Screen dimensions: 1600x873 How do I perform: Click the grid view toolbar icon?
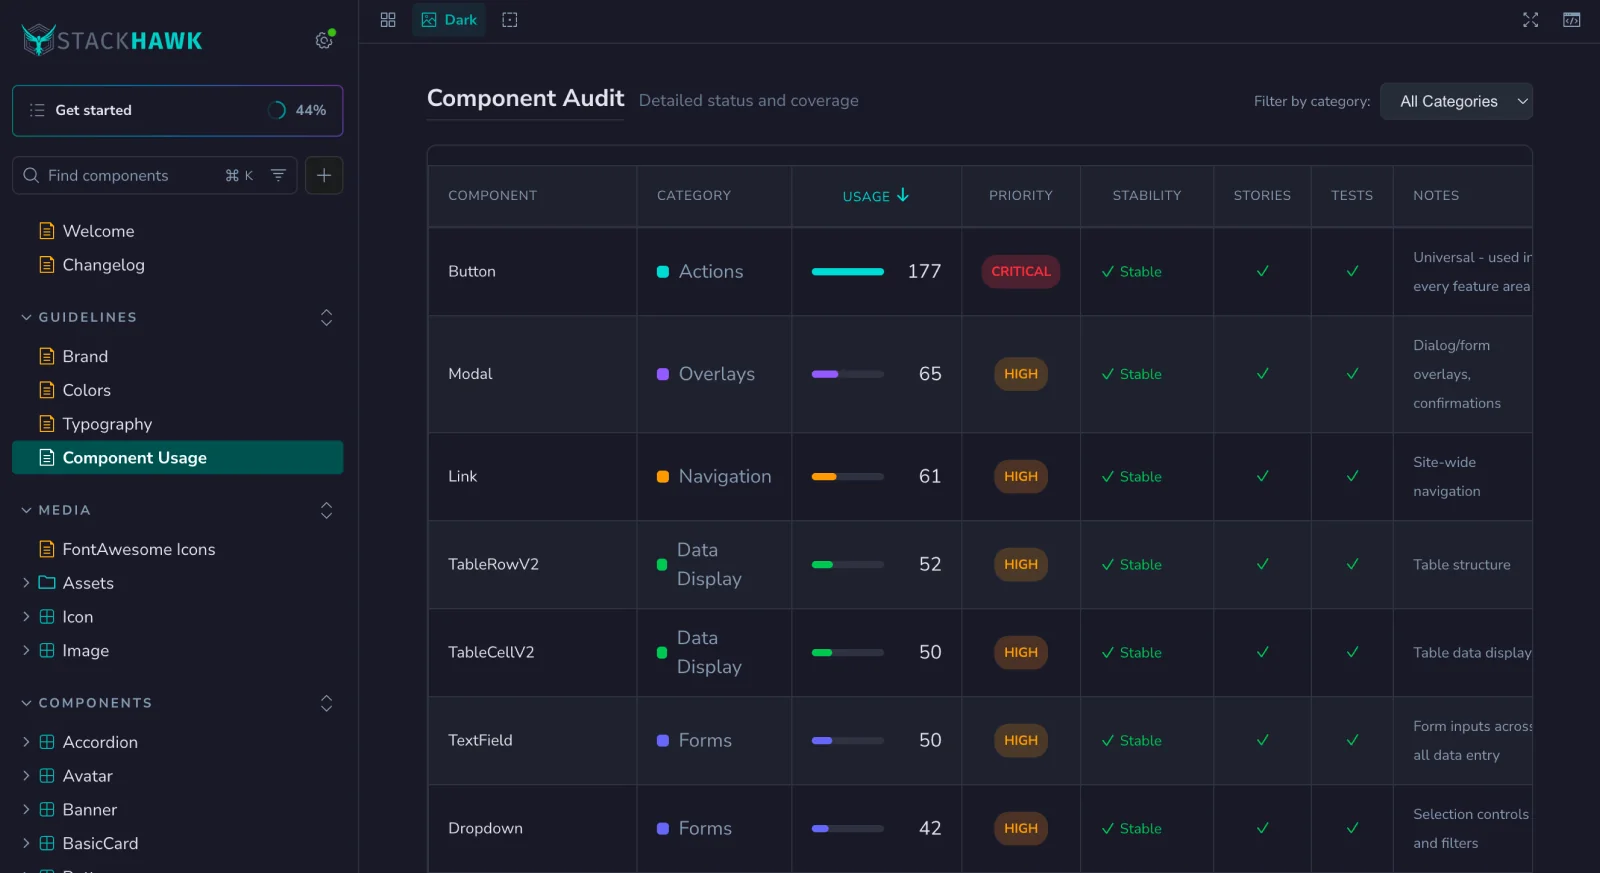[x=388, y=20]
